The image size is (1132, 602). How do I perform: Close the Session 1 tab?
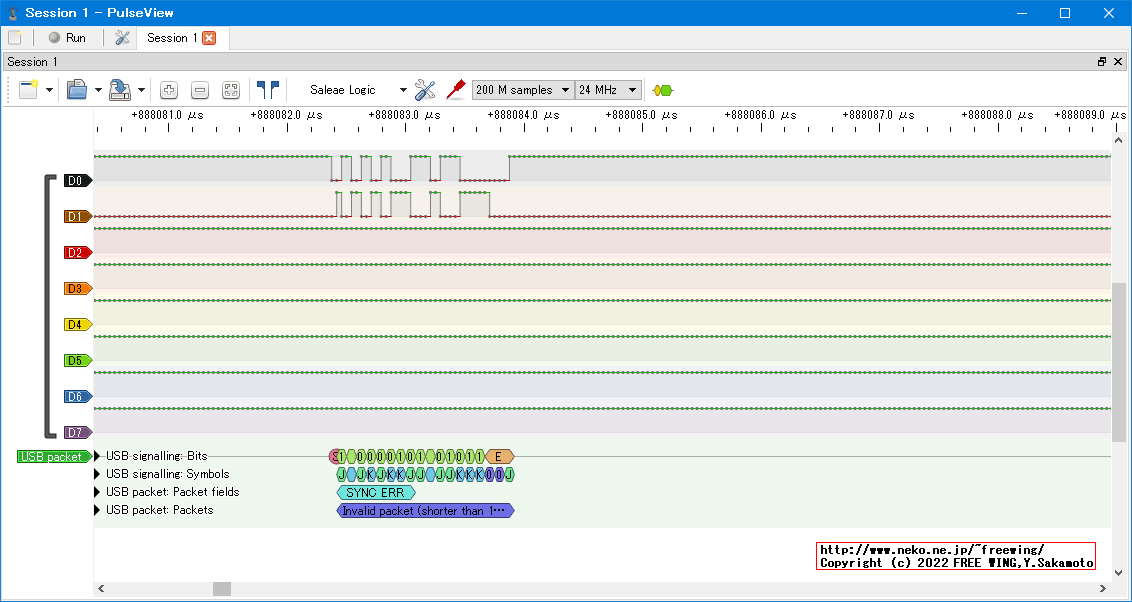coord(209,38)
